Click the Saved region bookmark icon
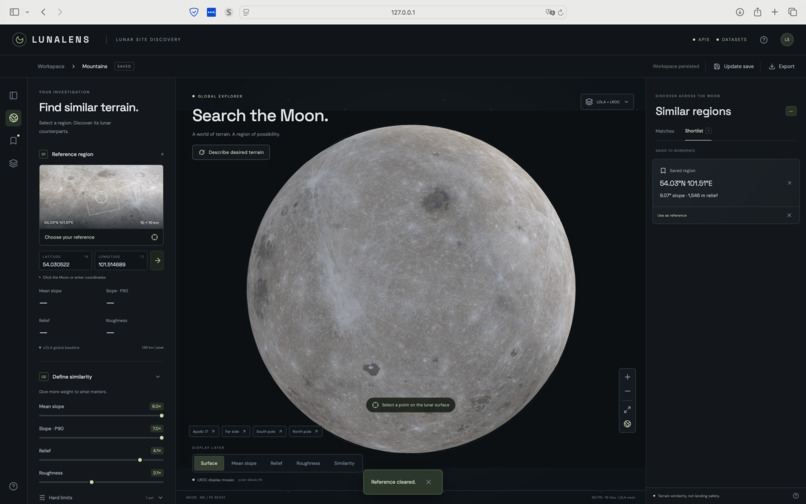Screen dimensions: 806x504 pos(663,171)
